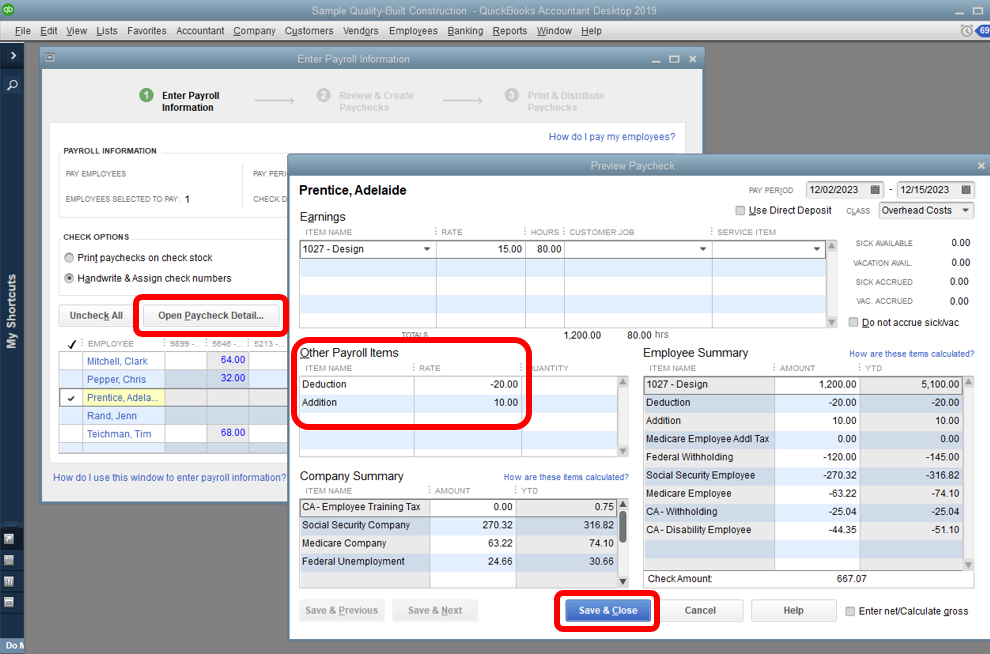The image size is (990, 654).
Task: Check Do not accrue sick/vac
Action: pyautogui.click(x=853, y=323)
